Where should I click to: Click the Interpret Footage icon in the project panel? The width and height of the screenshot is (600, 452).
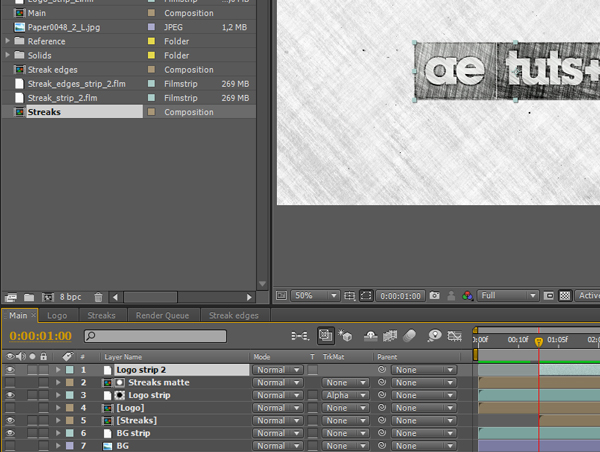11,297
